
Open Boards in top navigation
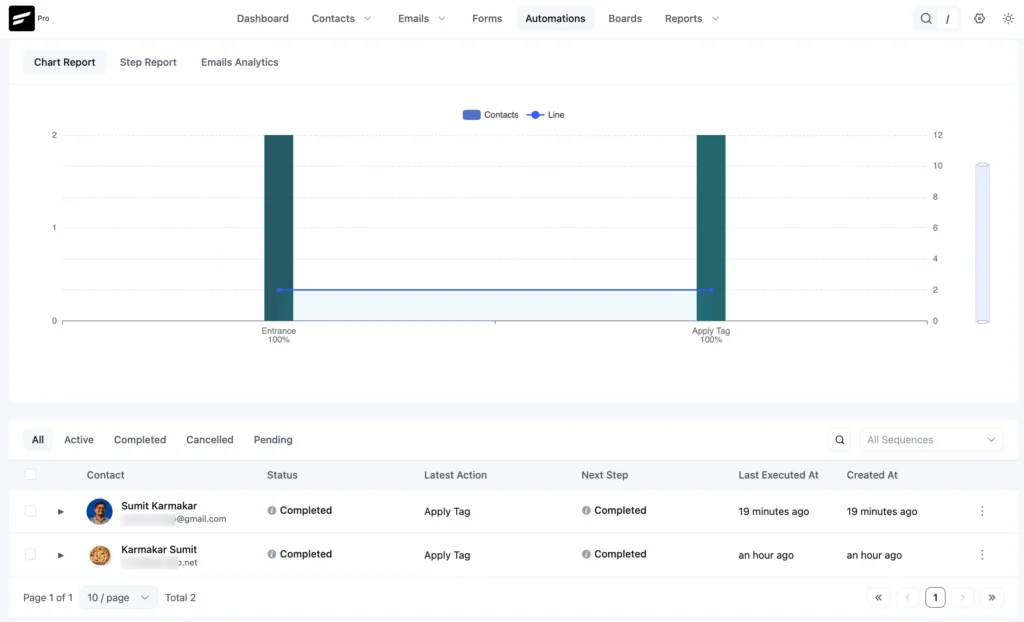[x=625, y=18]
